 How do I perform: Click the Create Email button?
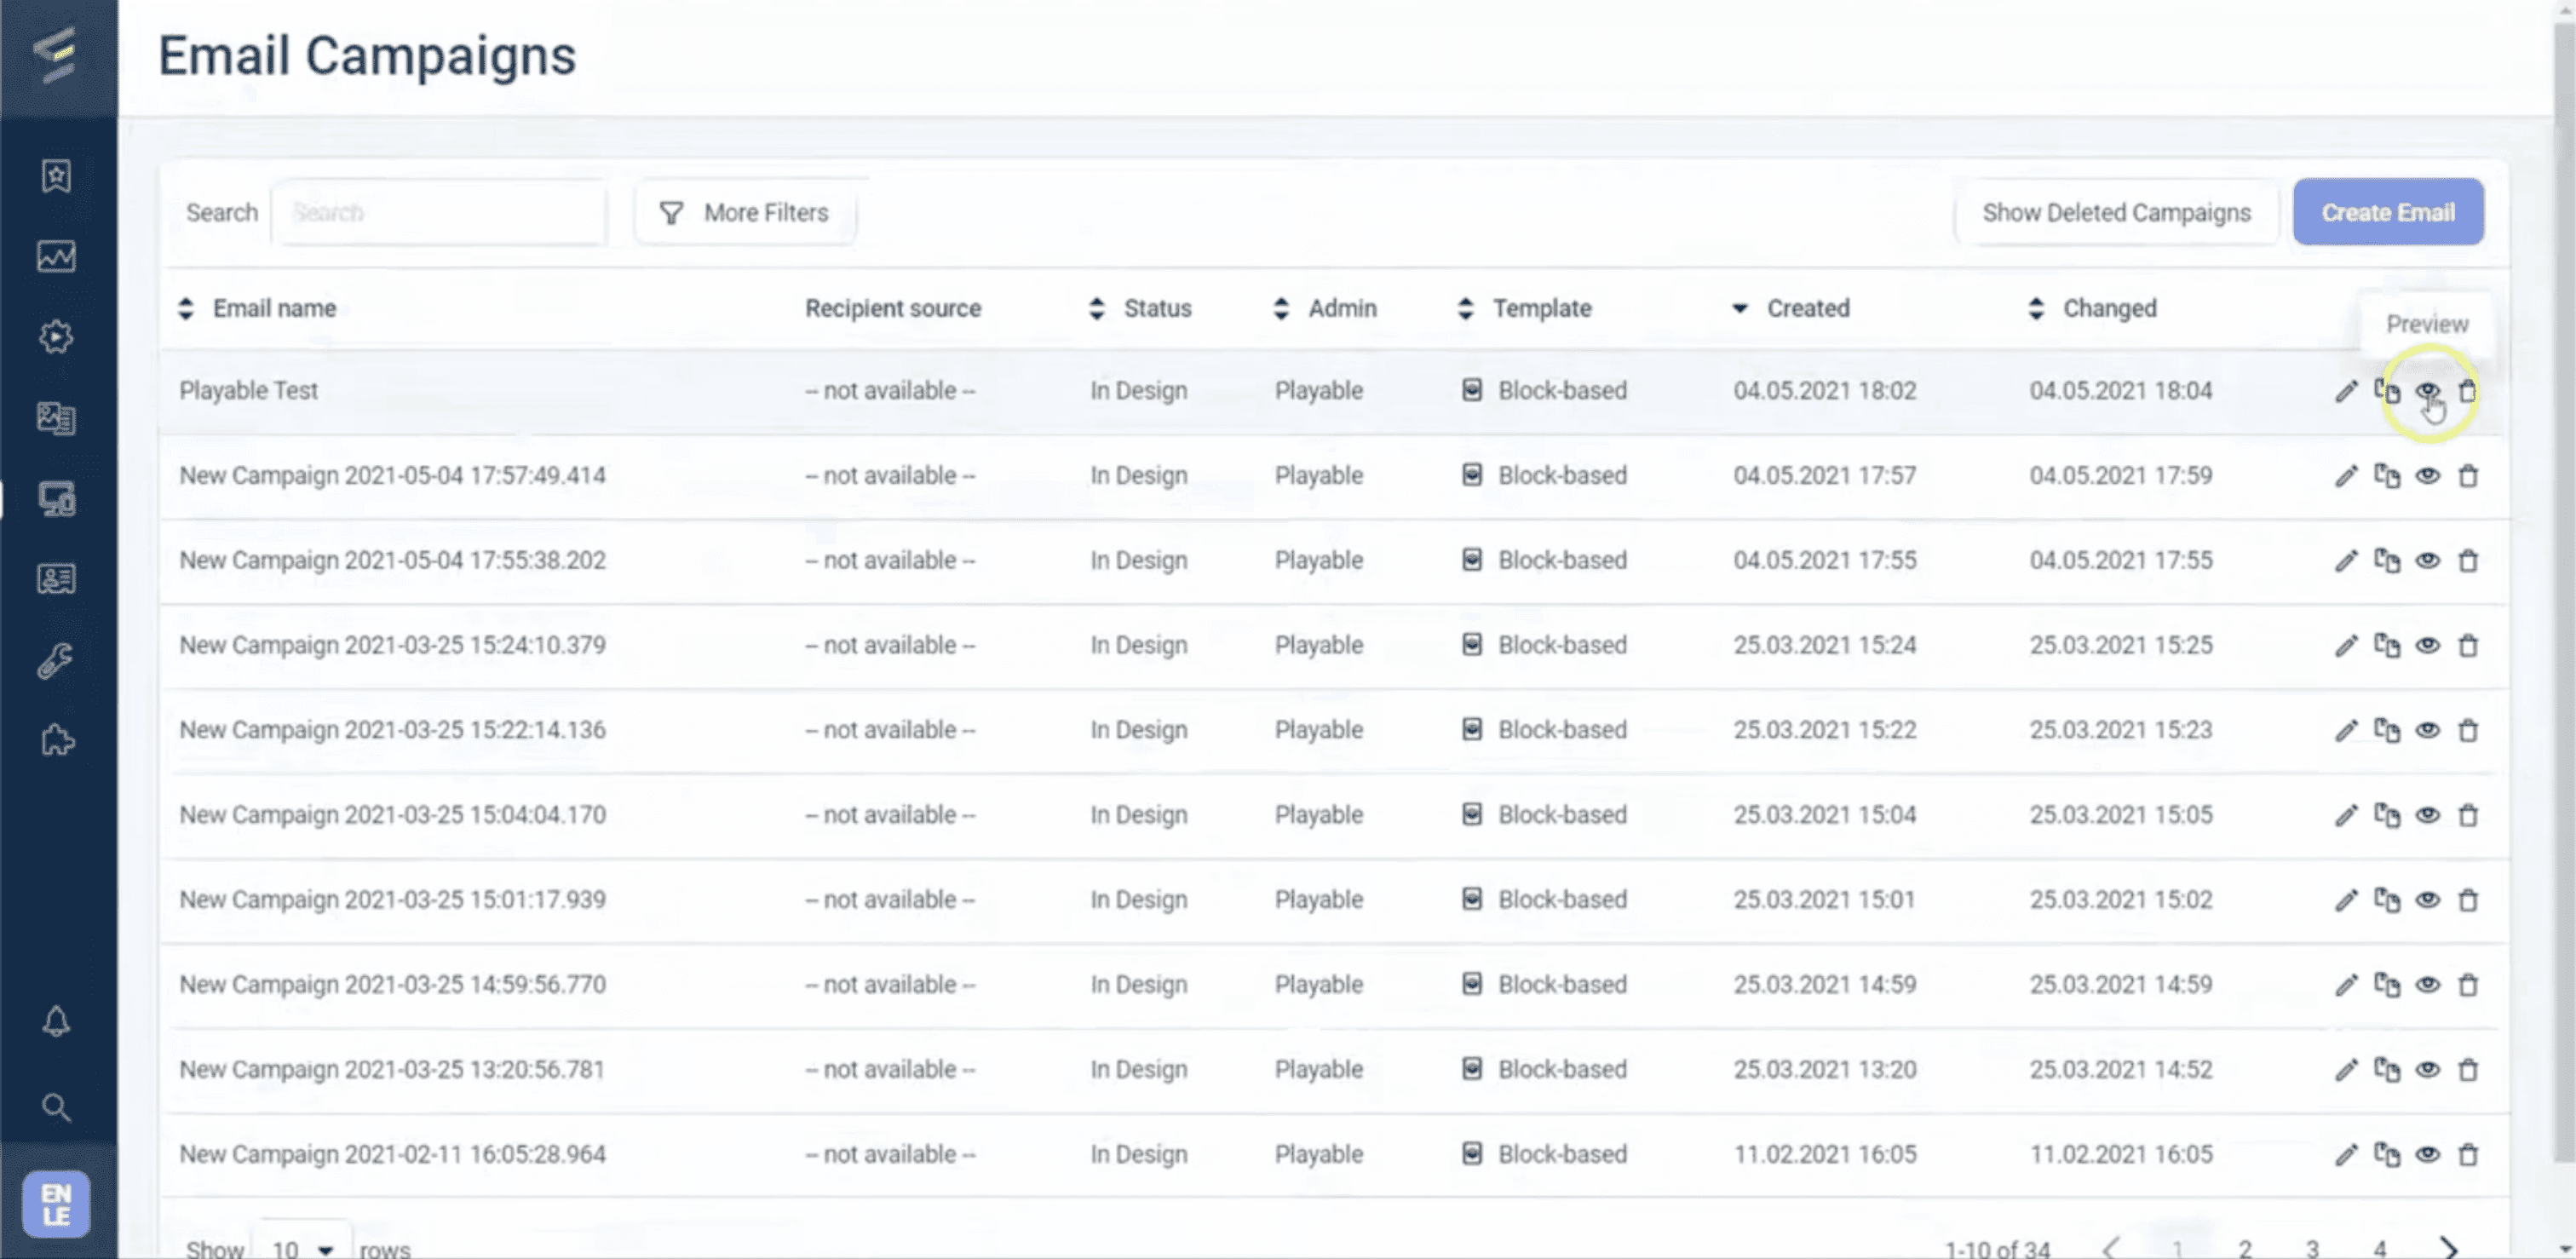click(x=2387, y=212)
